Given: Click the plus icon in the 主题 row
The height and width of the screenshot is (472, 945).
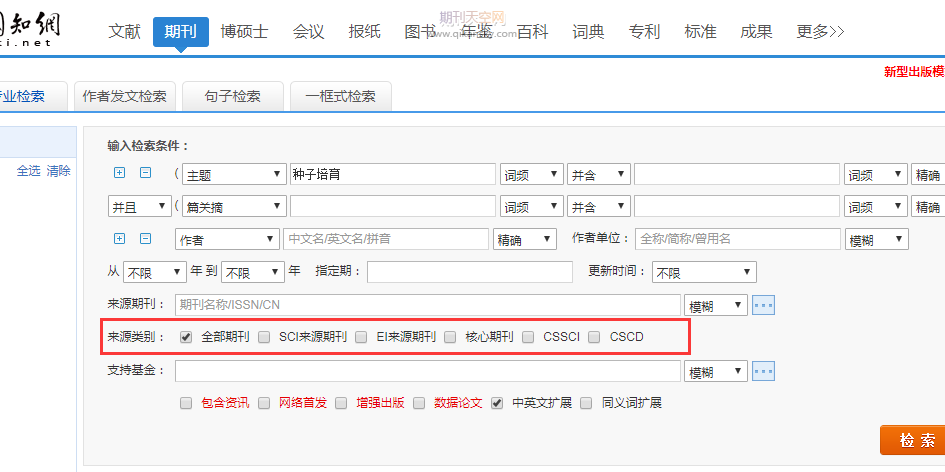Looking at the screenshot, I should pyautogui.click(x=120, y=173).
